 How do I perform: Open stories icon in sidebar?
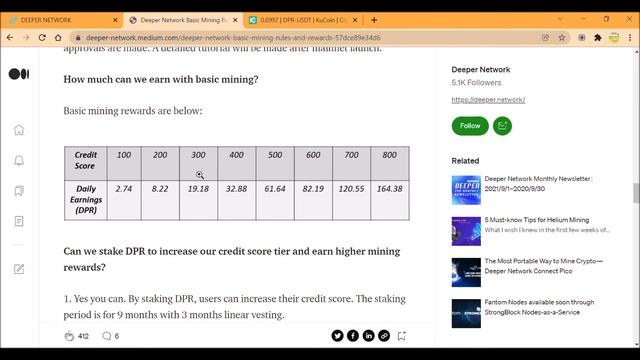coord(19,221)
